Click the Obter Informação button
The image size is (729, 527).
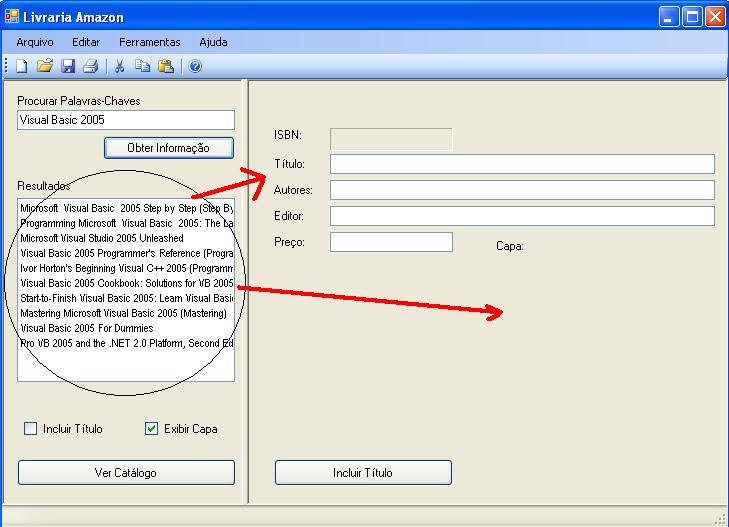click(x=169, y=148)
